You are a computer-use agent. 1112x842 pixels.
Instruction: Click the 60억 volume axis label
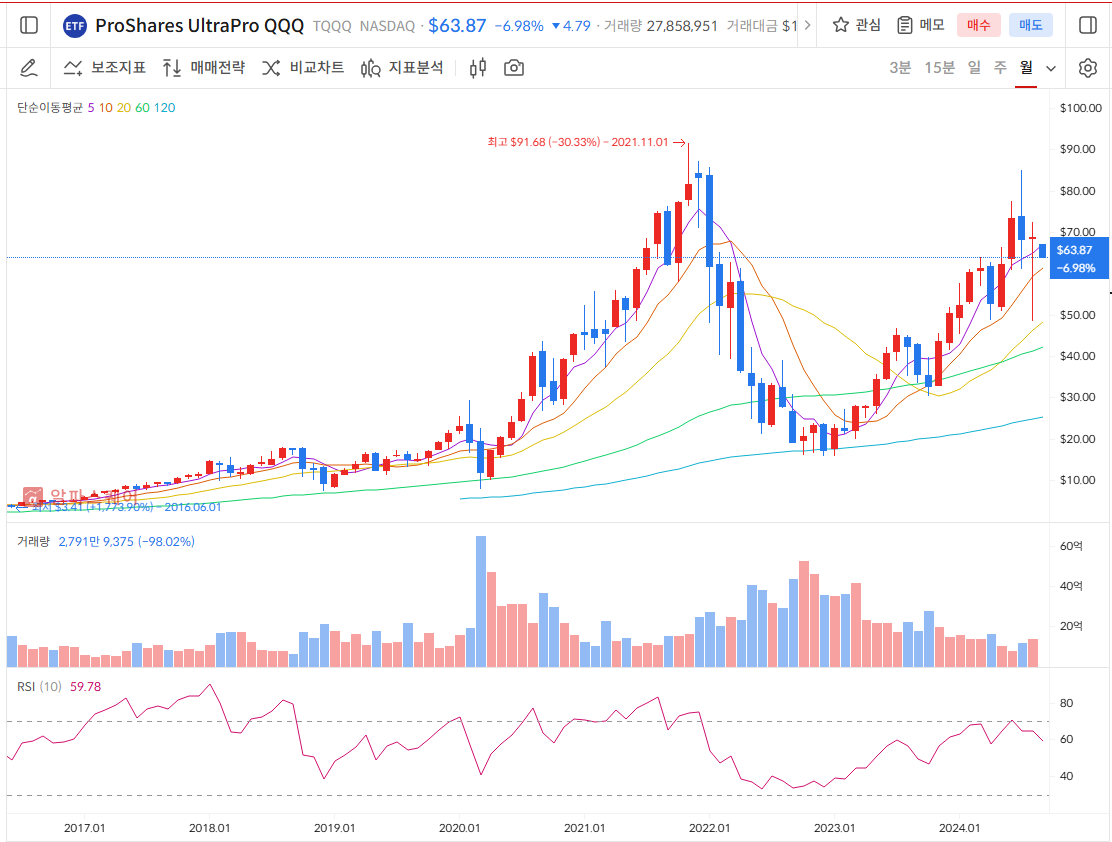(1071, 546)
